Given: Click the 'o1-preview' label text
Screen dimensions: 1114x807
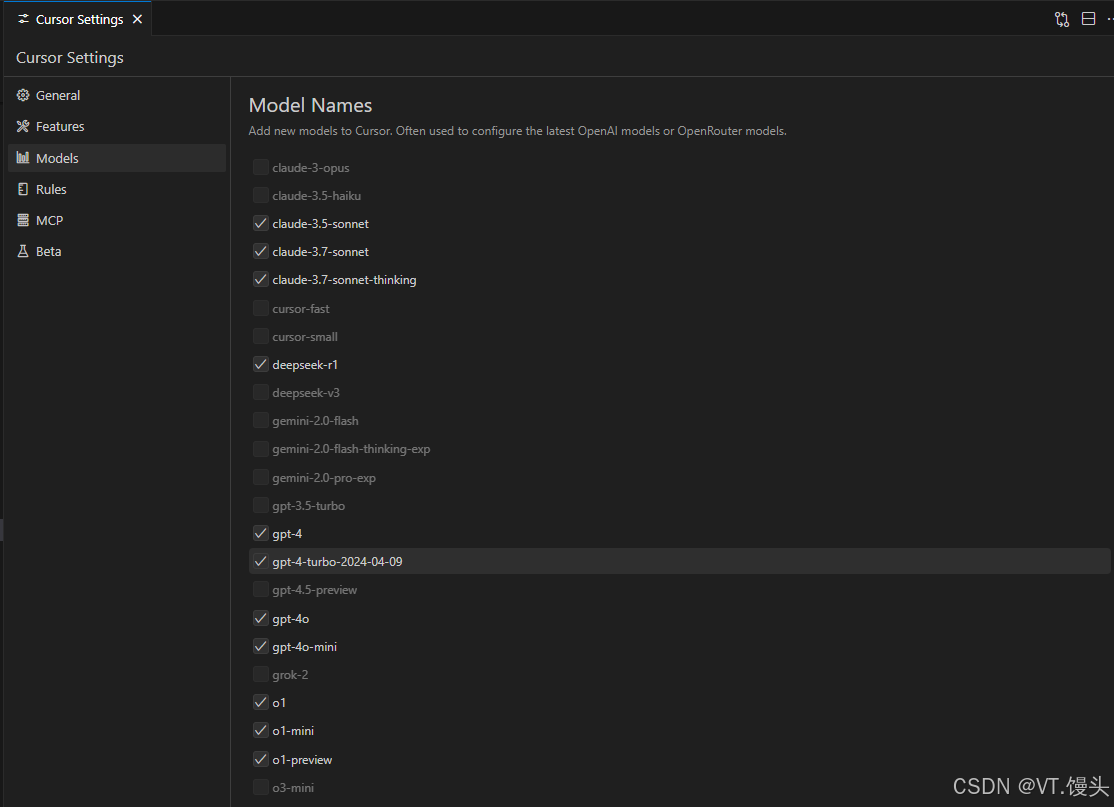Looking at the screenshot, I should (x=302, y=760).
